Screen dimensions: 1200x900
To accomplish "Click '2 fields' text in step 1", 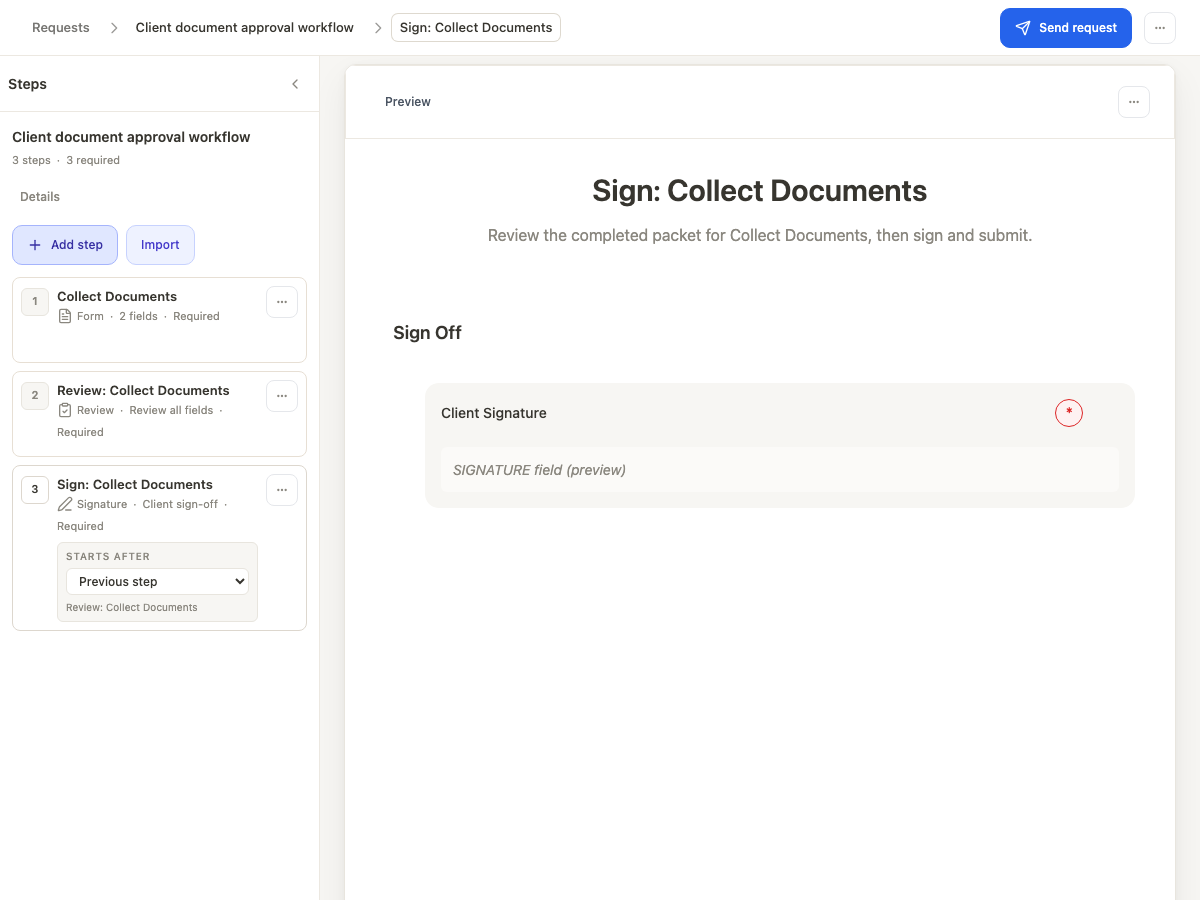I will coord(138,316).
